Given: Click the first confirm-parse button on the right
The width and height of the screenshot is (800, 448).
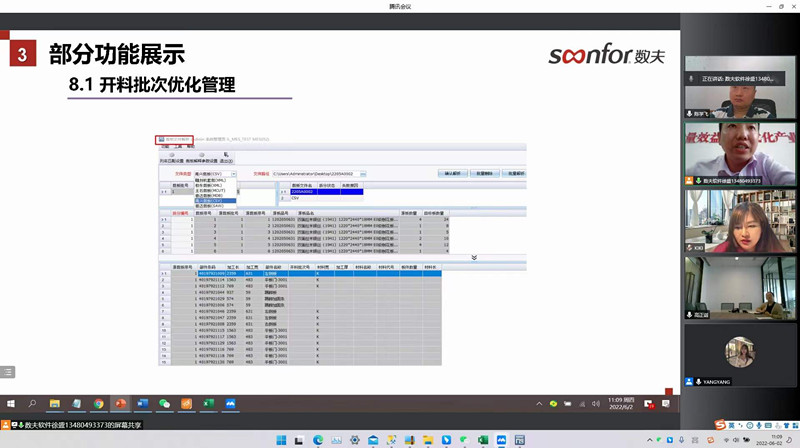Looking at the screenshot, I should 453,173.
